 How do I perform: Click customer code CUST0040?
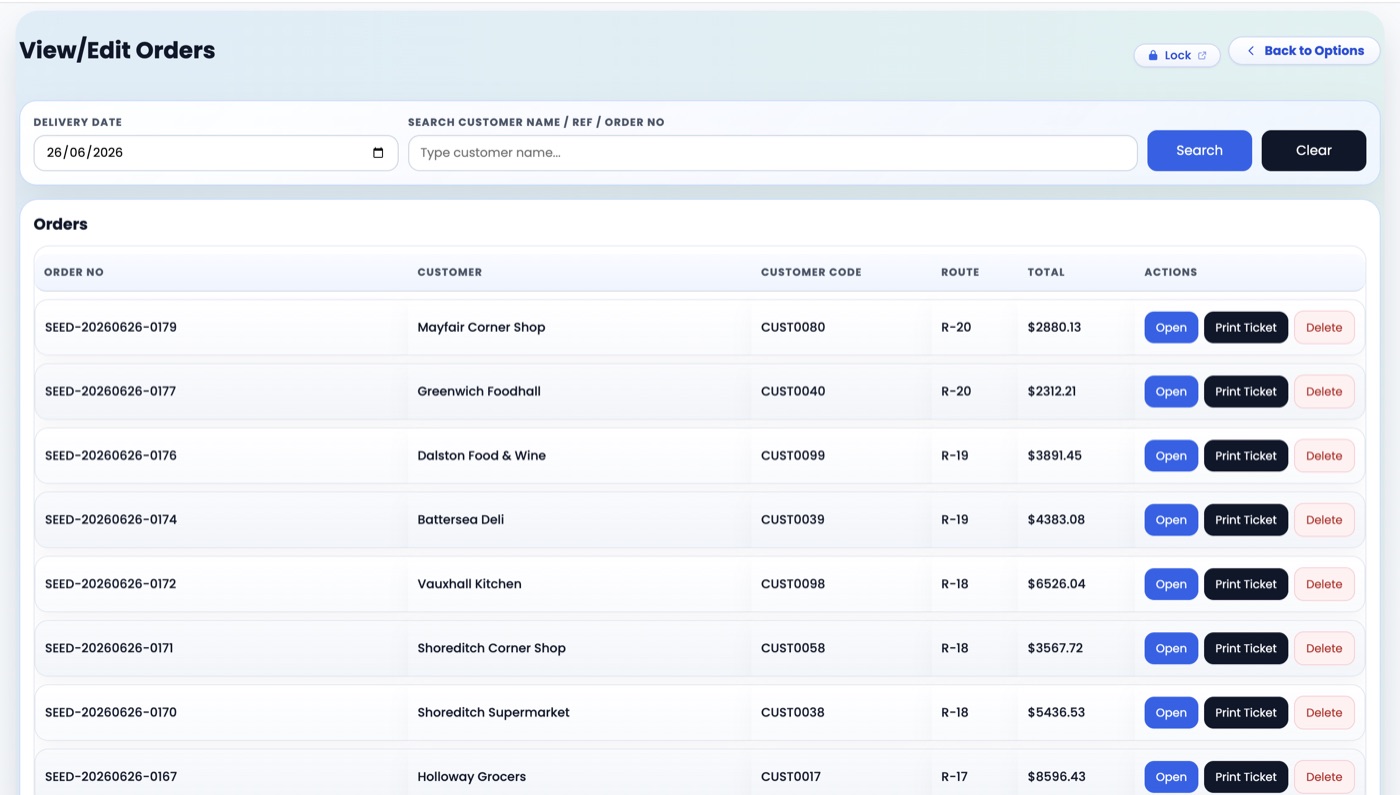point(793,391)
